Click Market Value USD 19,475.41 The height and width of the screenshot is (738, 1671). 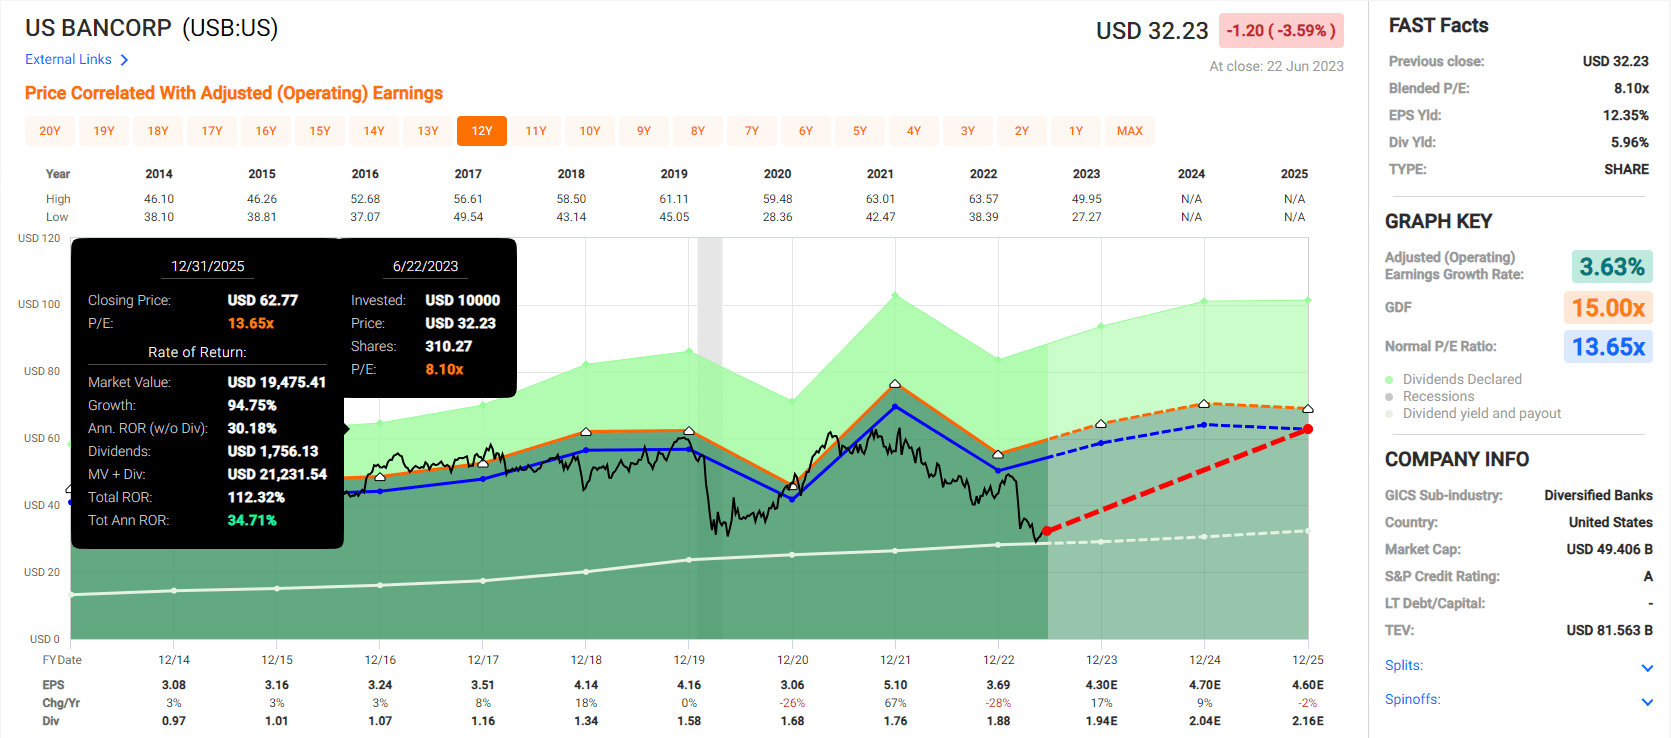(277, 382)
